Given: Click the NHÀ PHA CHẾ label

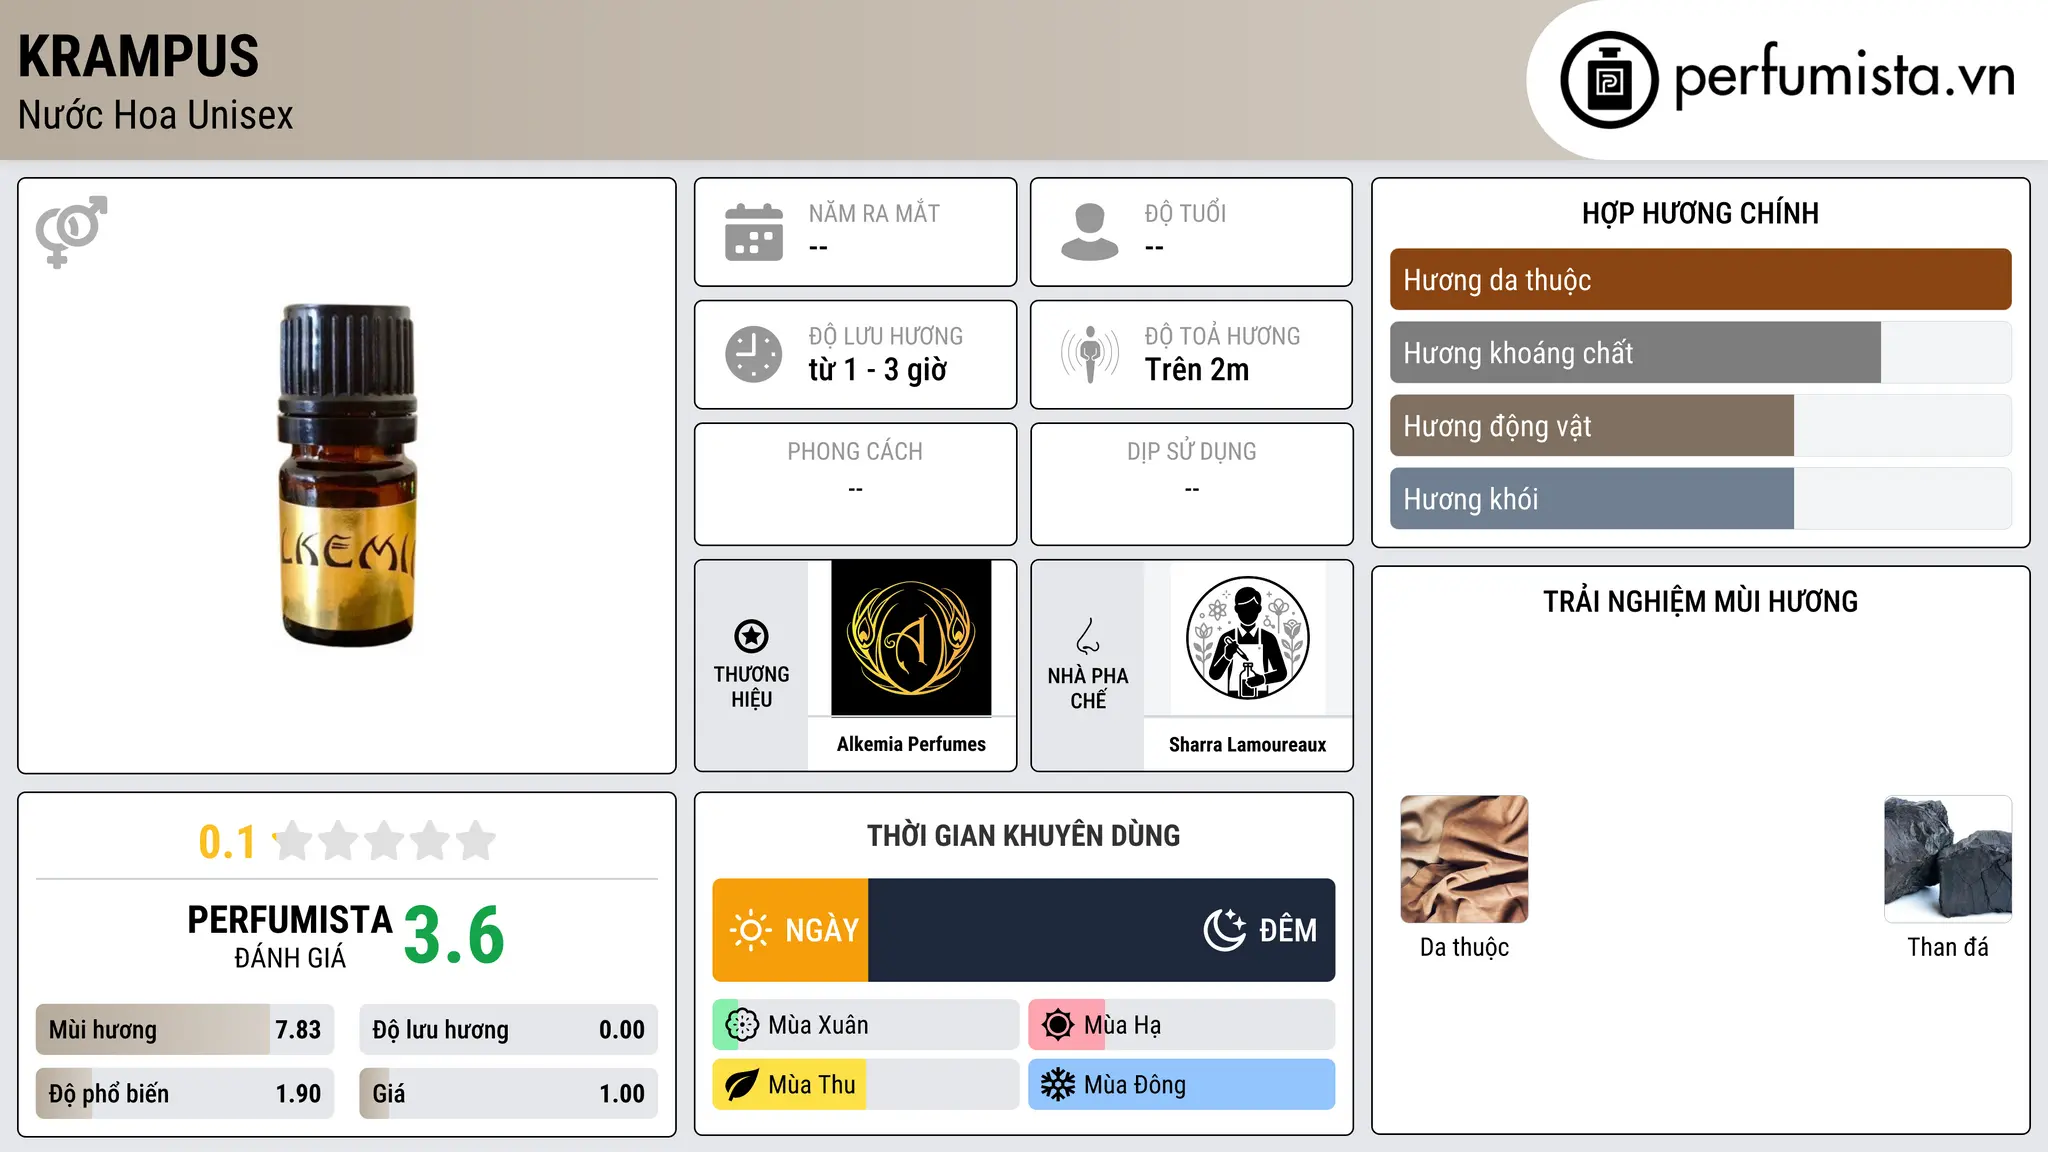Looking at the screenshot, I should click(x=1088, y=688).
